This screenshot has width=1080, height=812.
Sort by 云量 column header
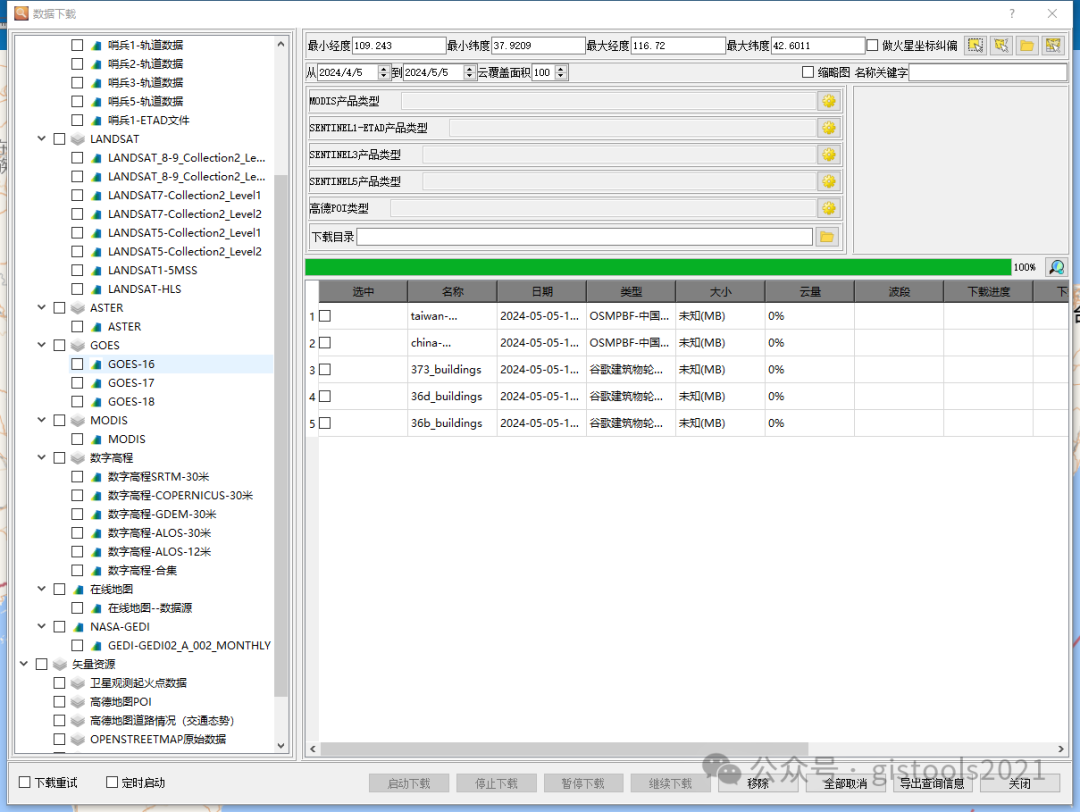pyautogui.click(x=810, y=292)
